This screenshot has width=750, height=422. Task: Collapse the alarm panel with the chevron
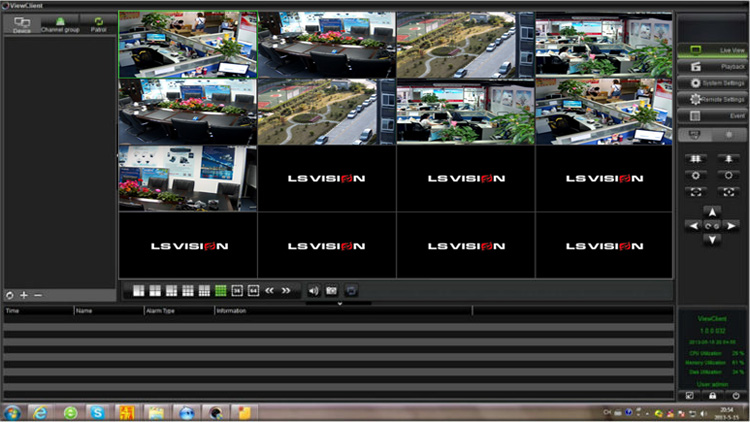pos(340,303)
